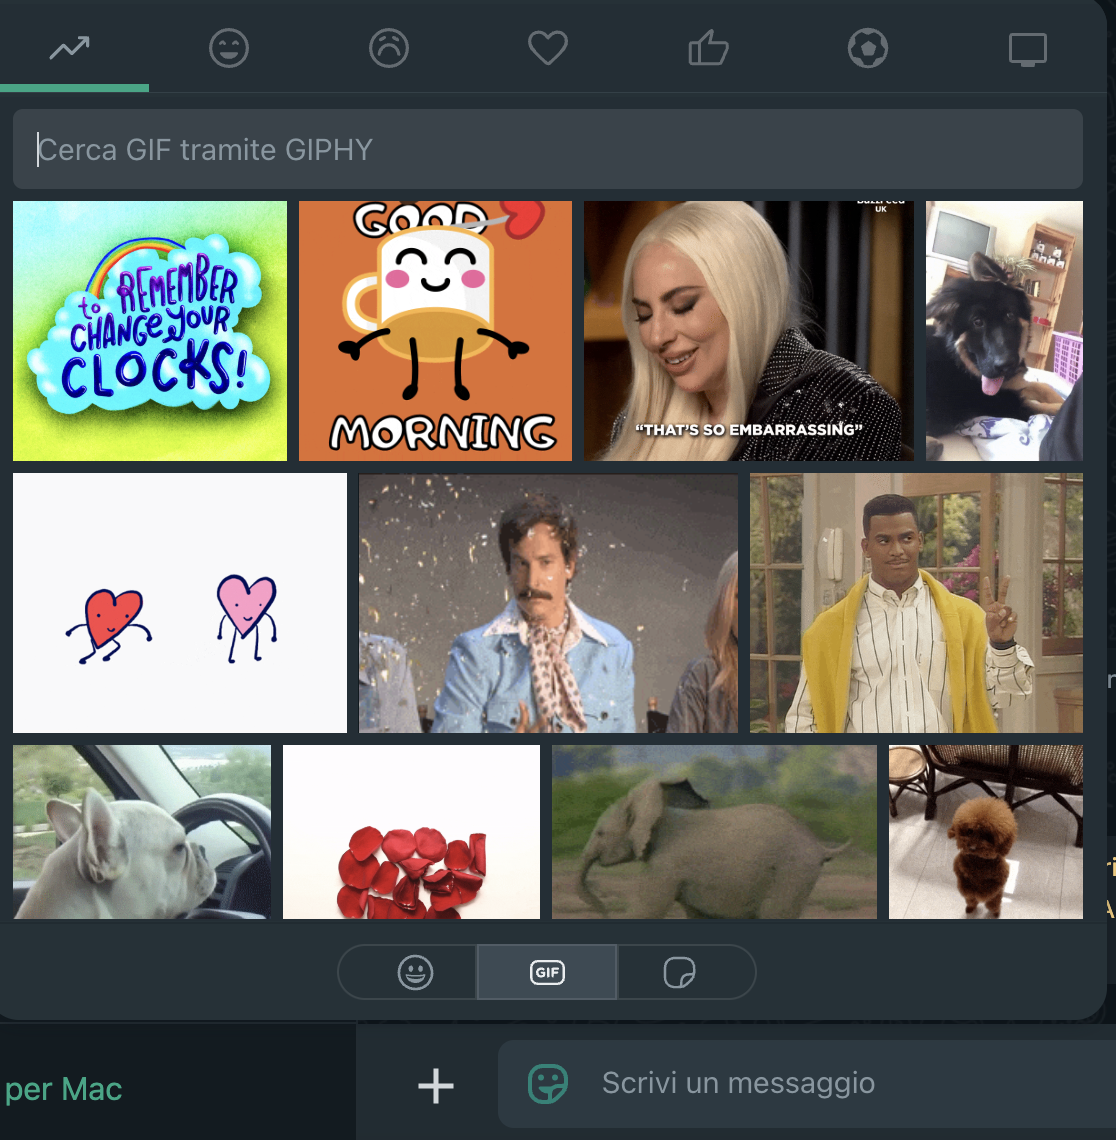Open the TV screen GIF category
Viewport: 1116px width, 1140px height.
(1027, 49)
